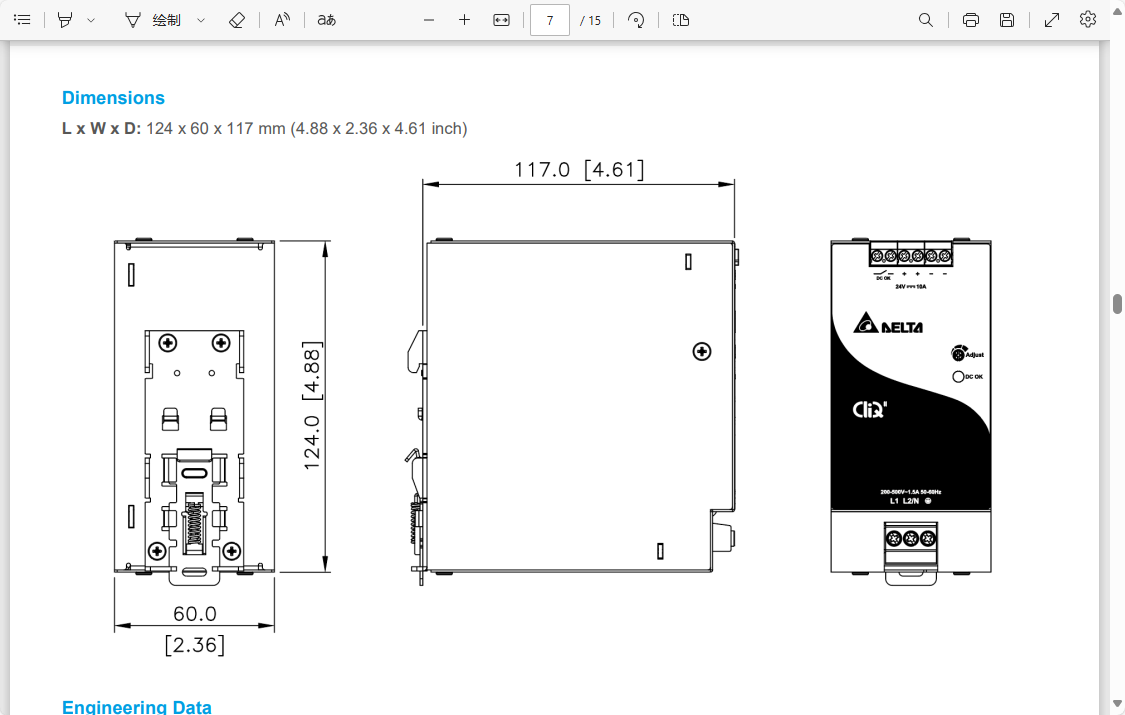Image resolution: width=1125 pixels, height=715 pixels.
Task: Click the page number input field
Action: tap(550, 20)
